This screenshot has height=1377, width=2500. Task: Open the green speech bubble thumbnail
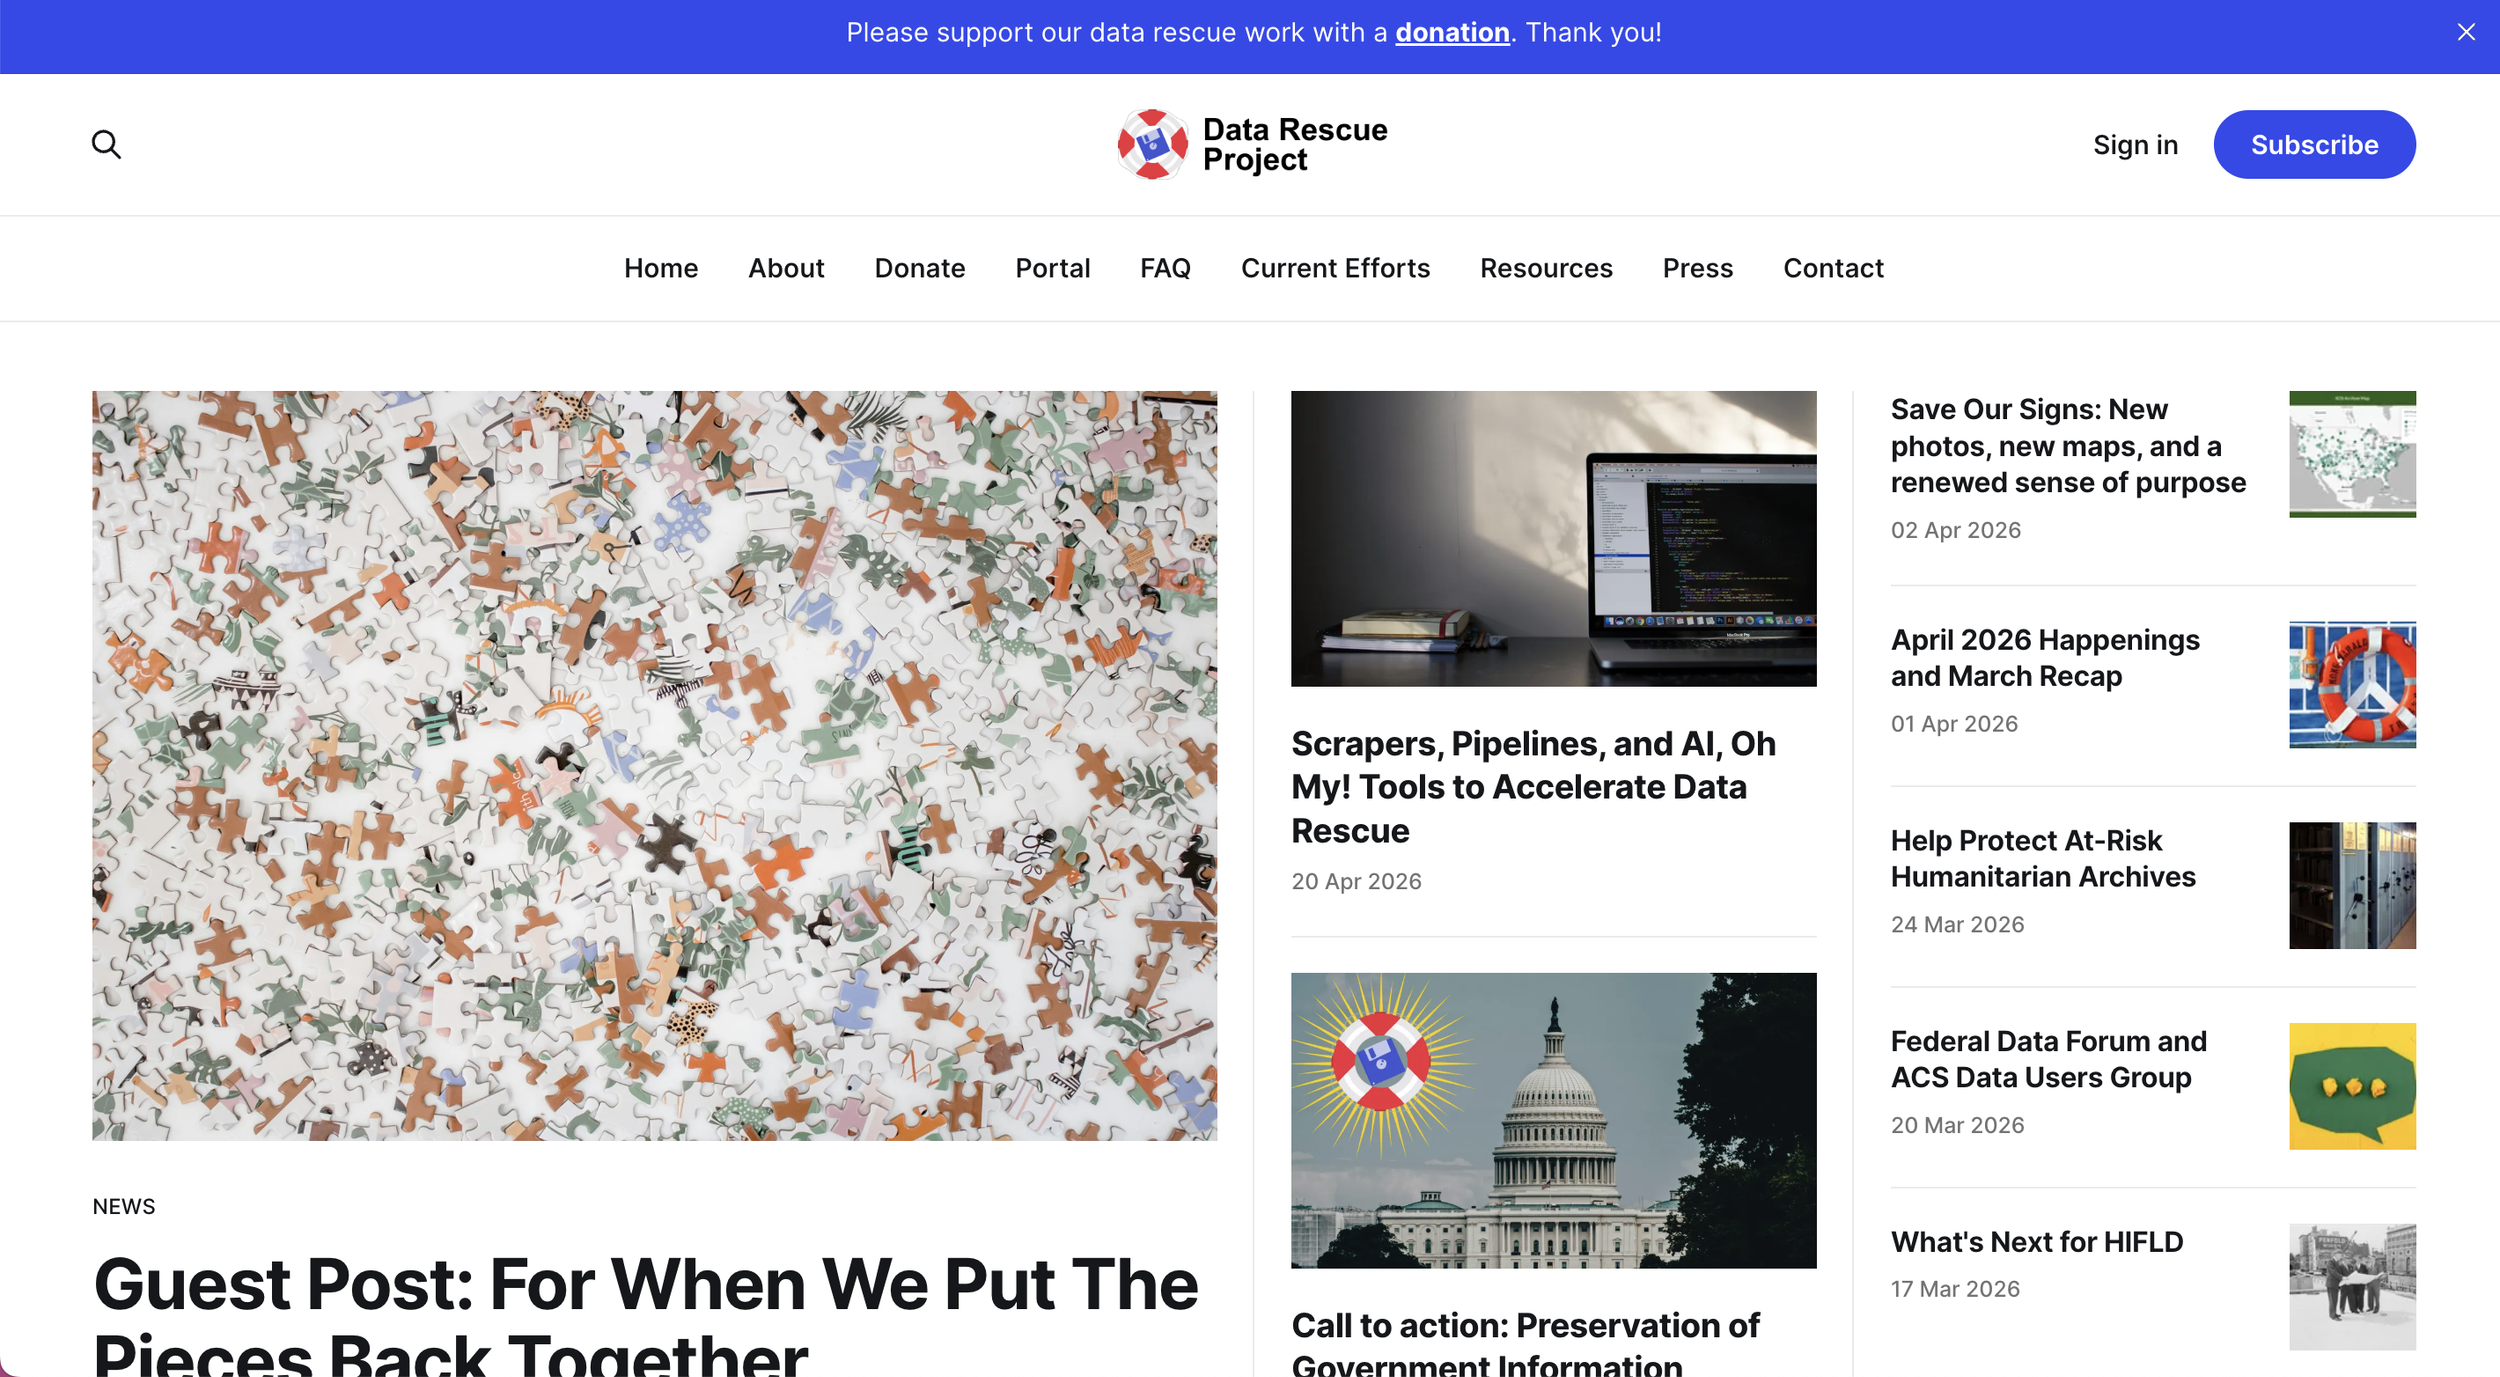click(x=2352, y=1086)
